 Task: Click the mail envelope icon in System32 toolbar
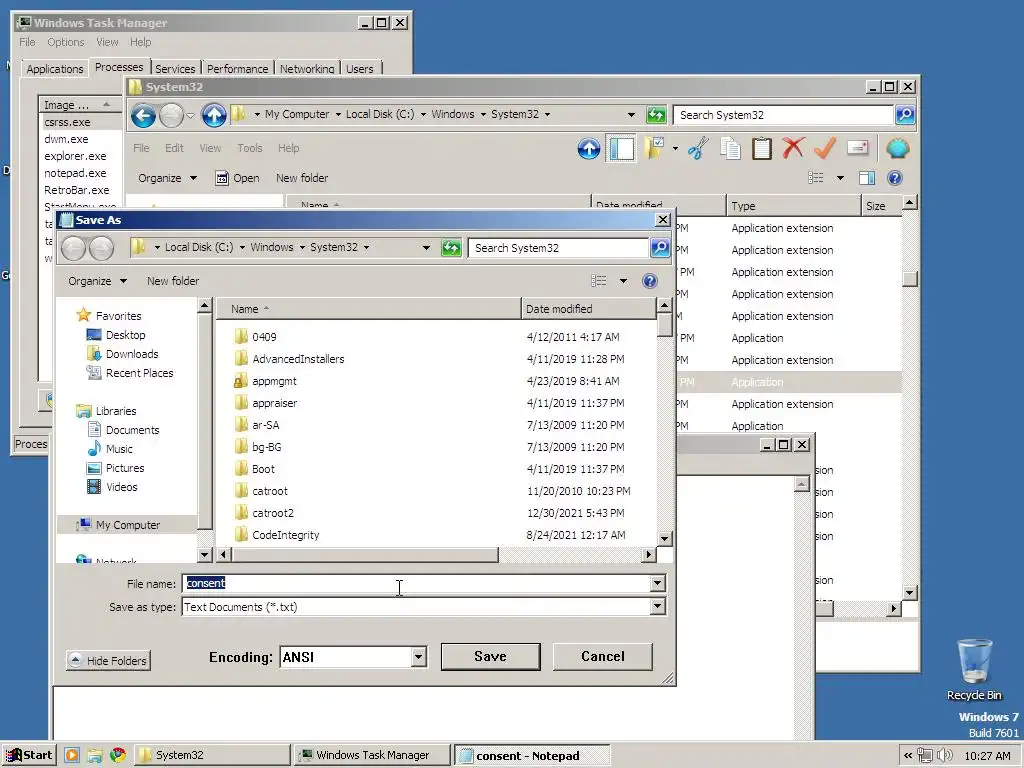[x=857, y=149]
